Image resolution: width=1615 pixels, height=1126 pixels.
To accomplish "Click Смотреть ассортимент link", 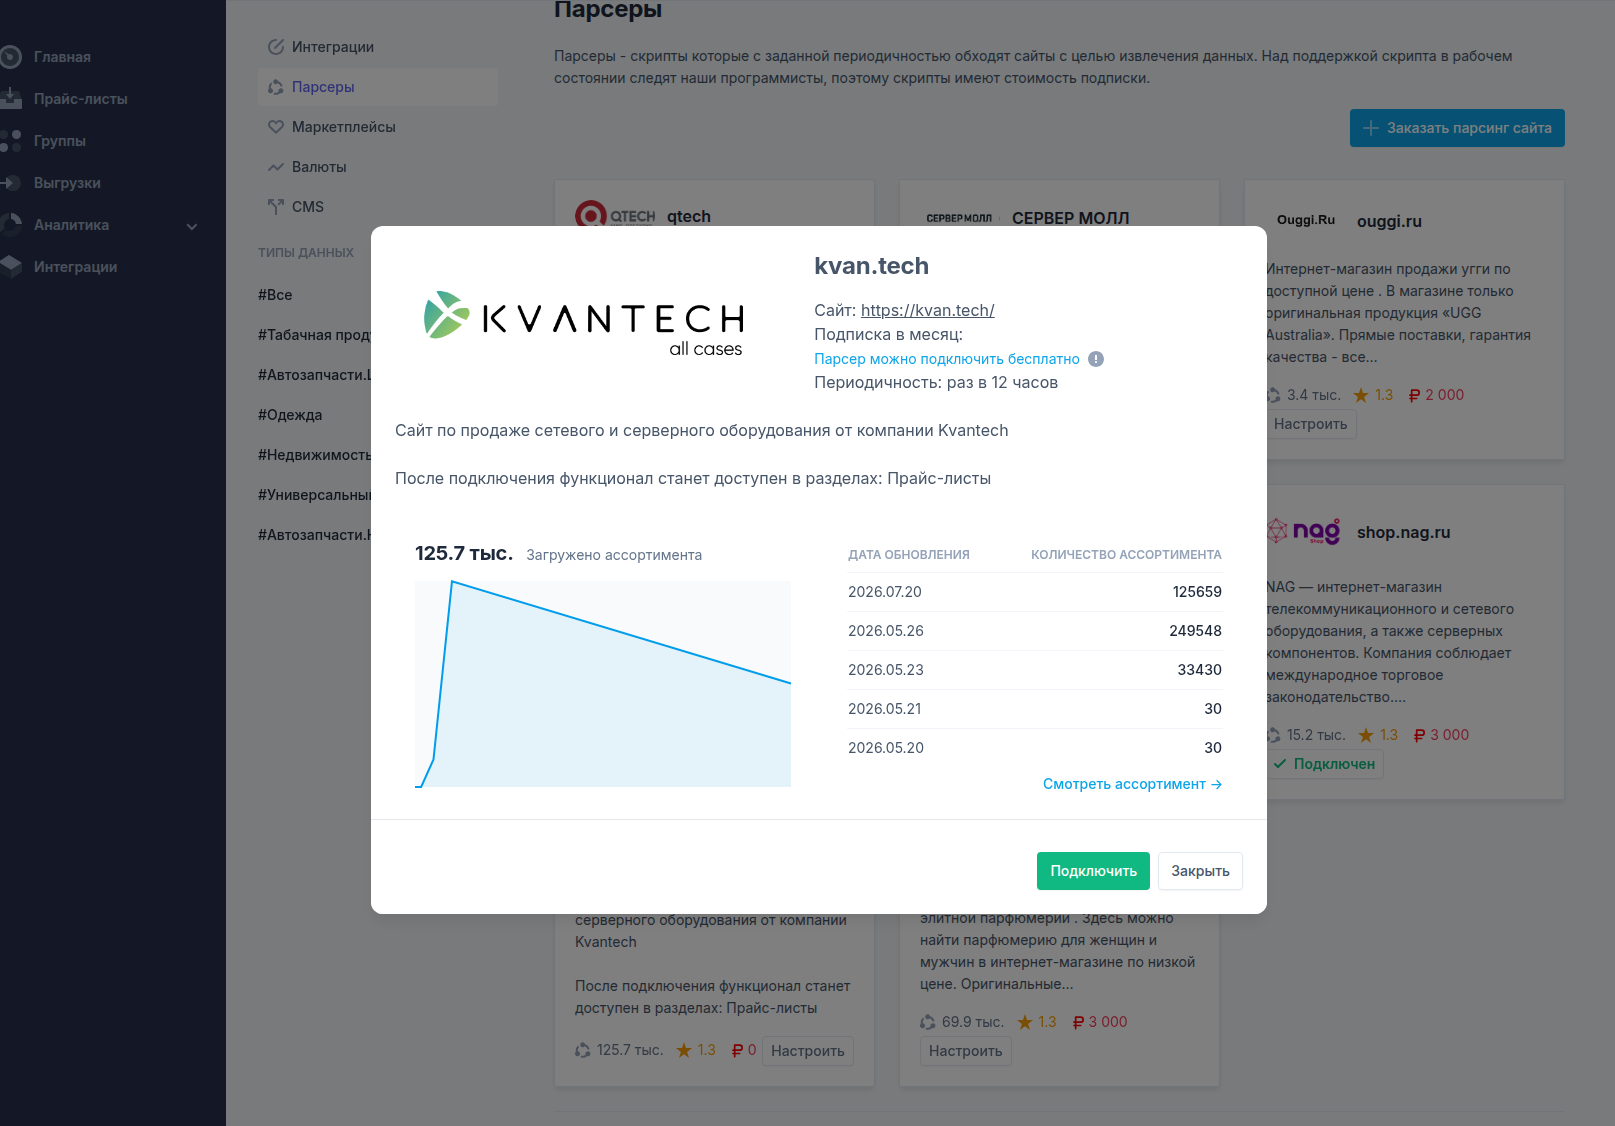I will 1132,784.
